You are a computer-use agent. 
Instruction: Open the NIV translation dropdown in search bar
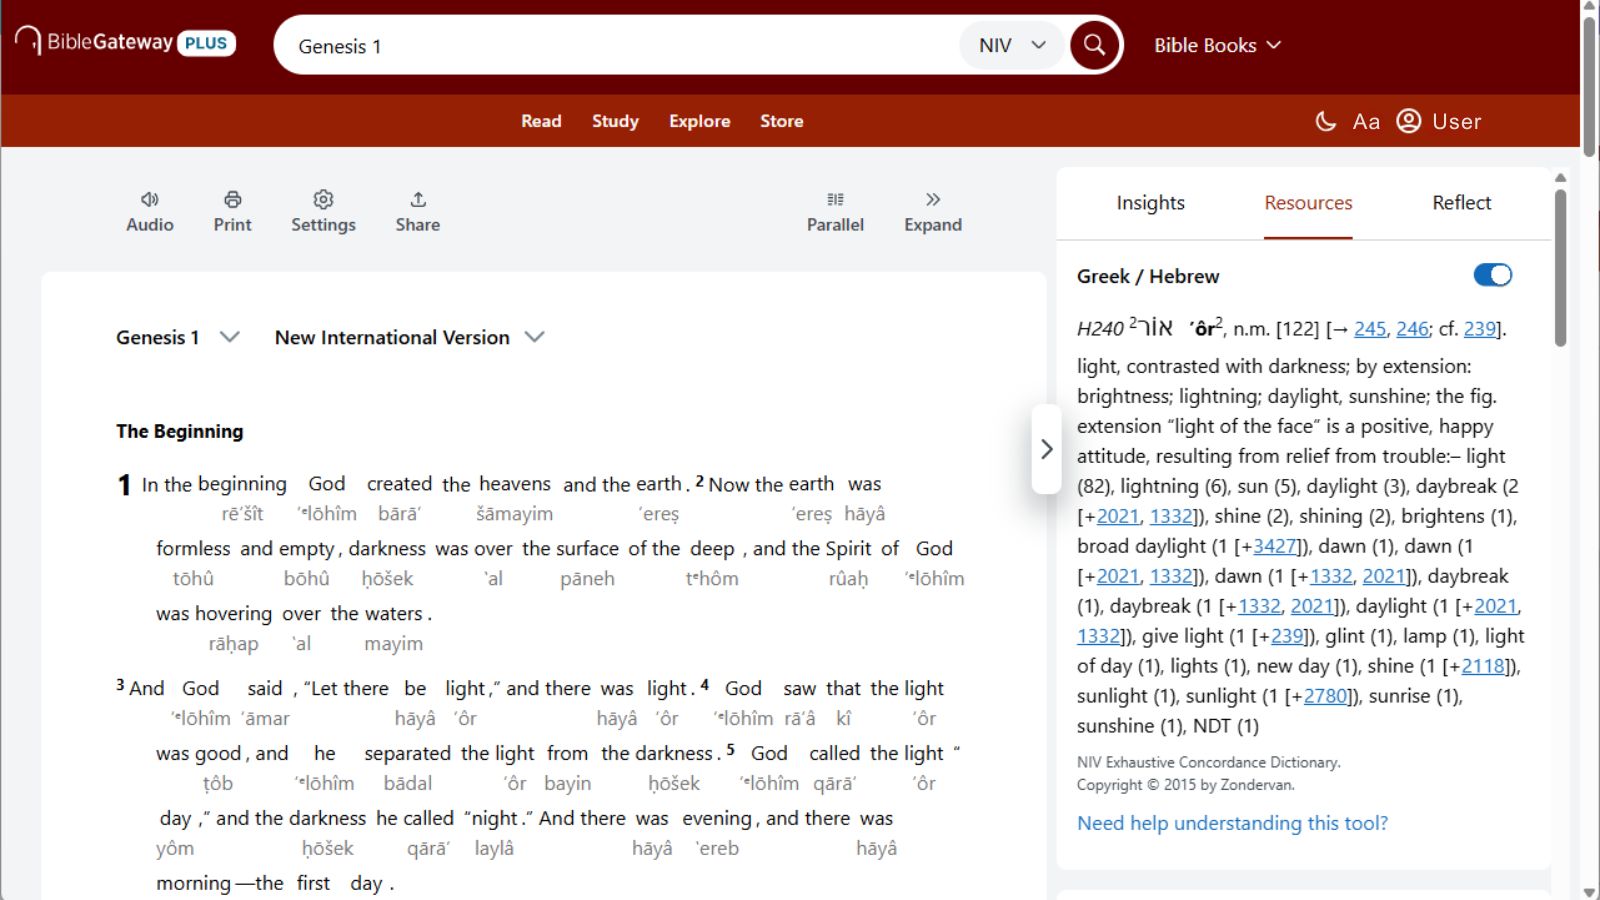click(1011, 45)
